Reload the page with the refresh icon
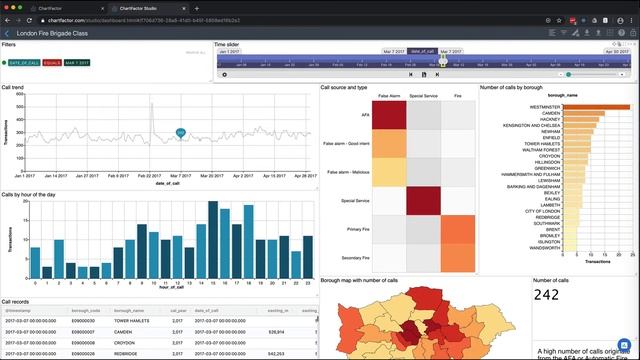 coord(29,20)
